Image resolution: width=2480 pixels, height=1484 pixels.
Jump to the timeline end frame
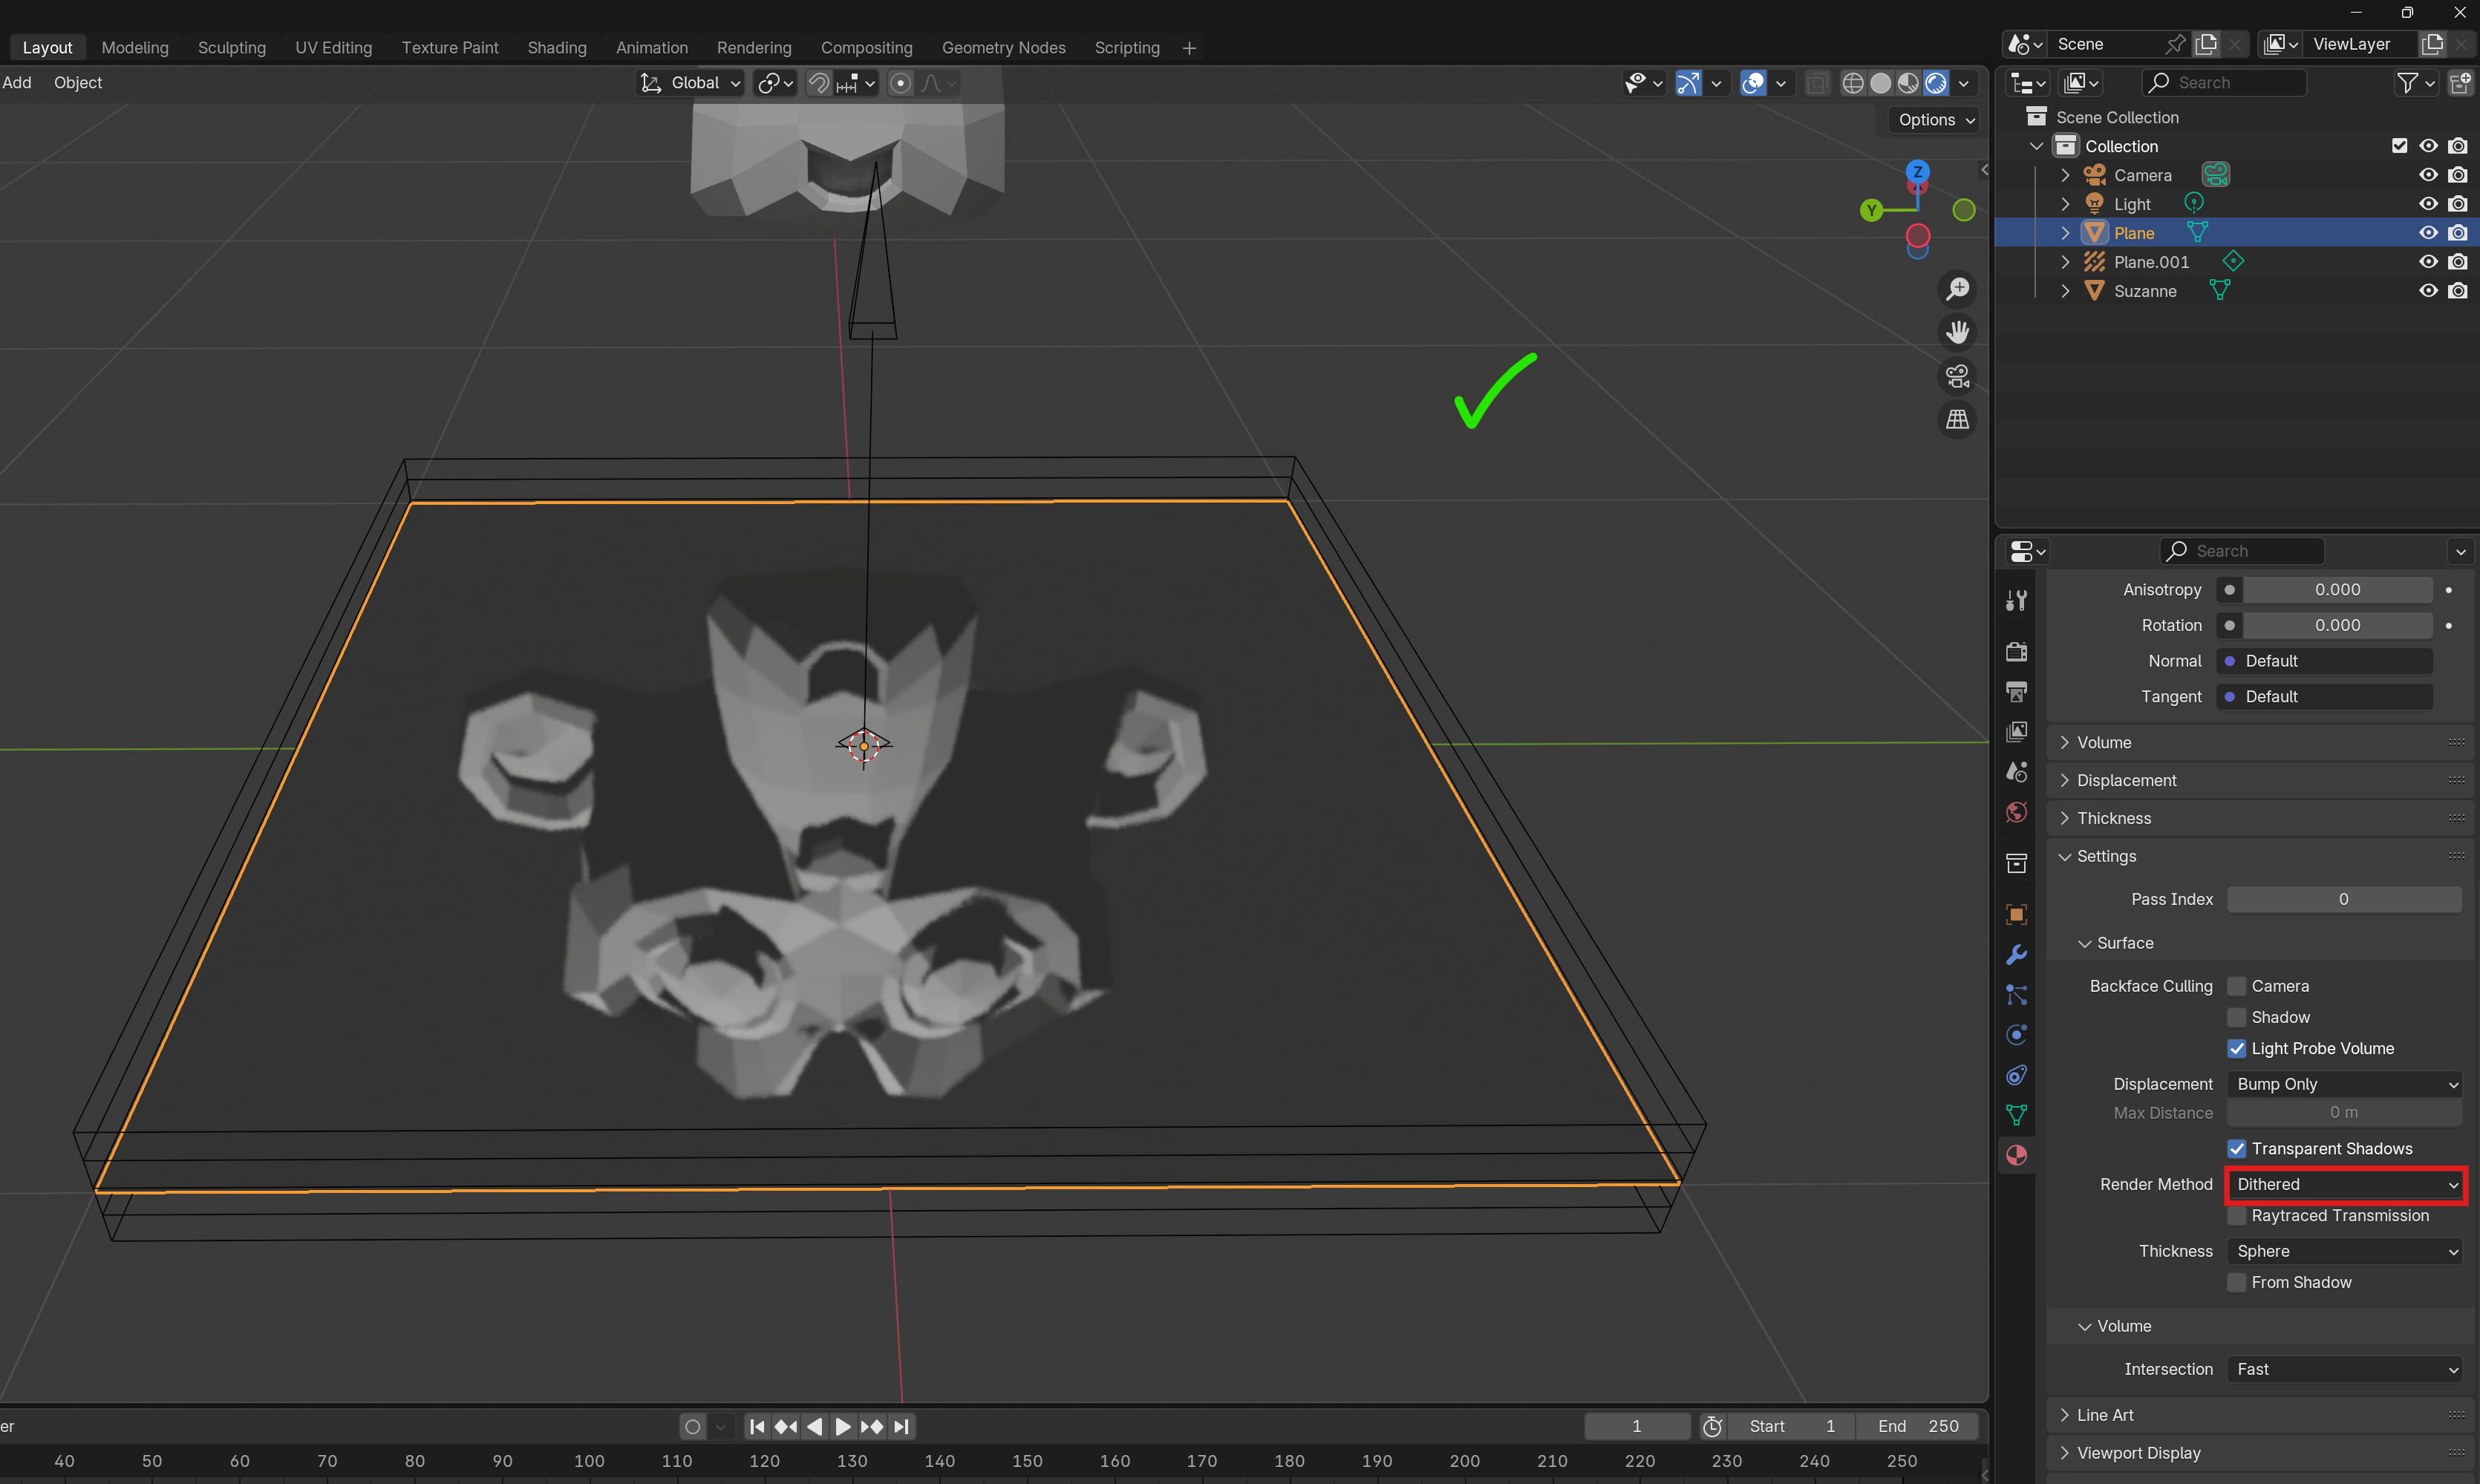[x=901, y=1426]
